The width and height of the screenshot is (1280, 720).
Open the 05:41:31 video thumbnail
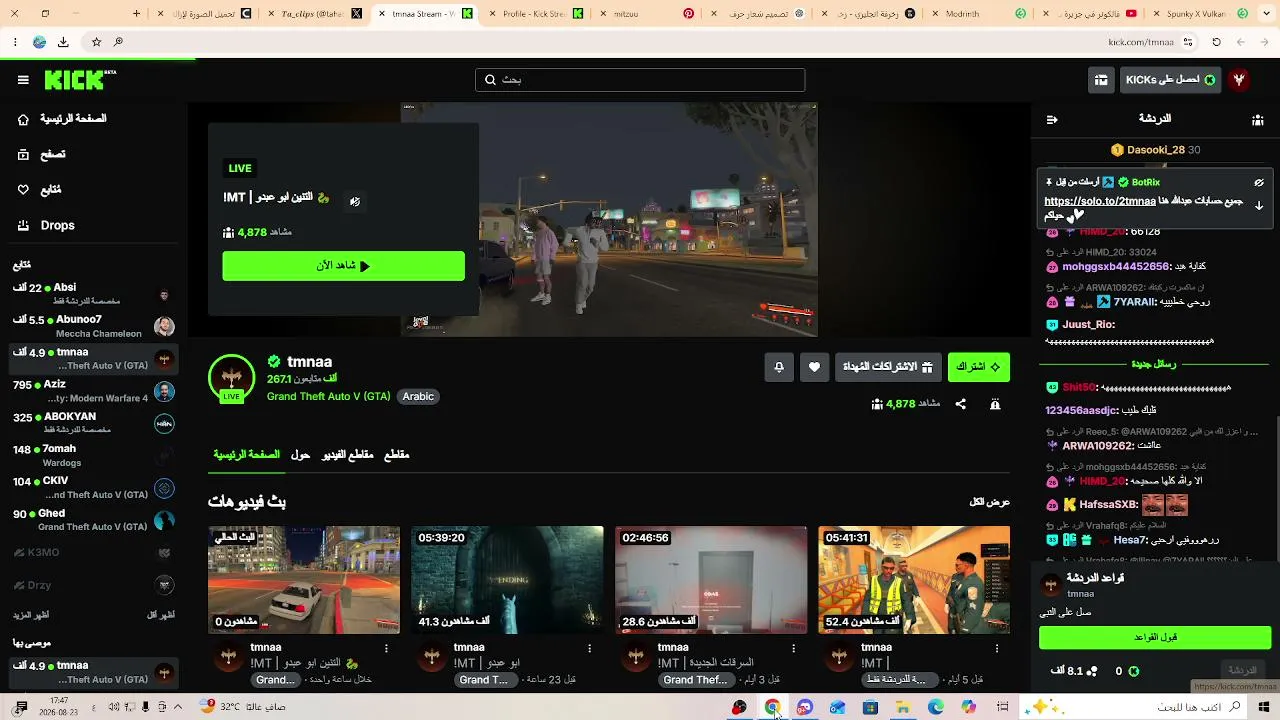[x=914, y=580]
